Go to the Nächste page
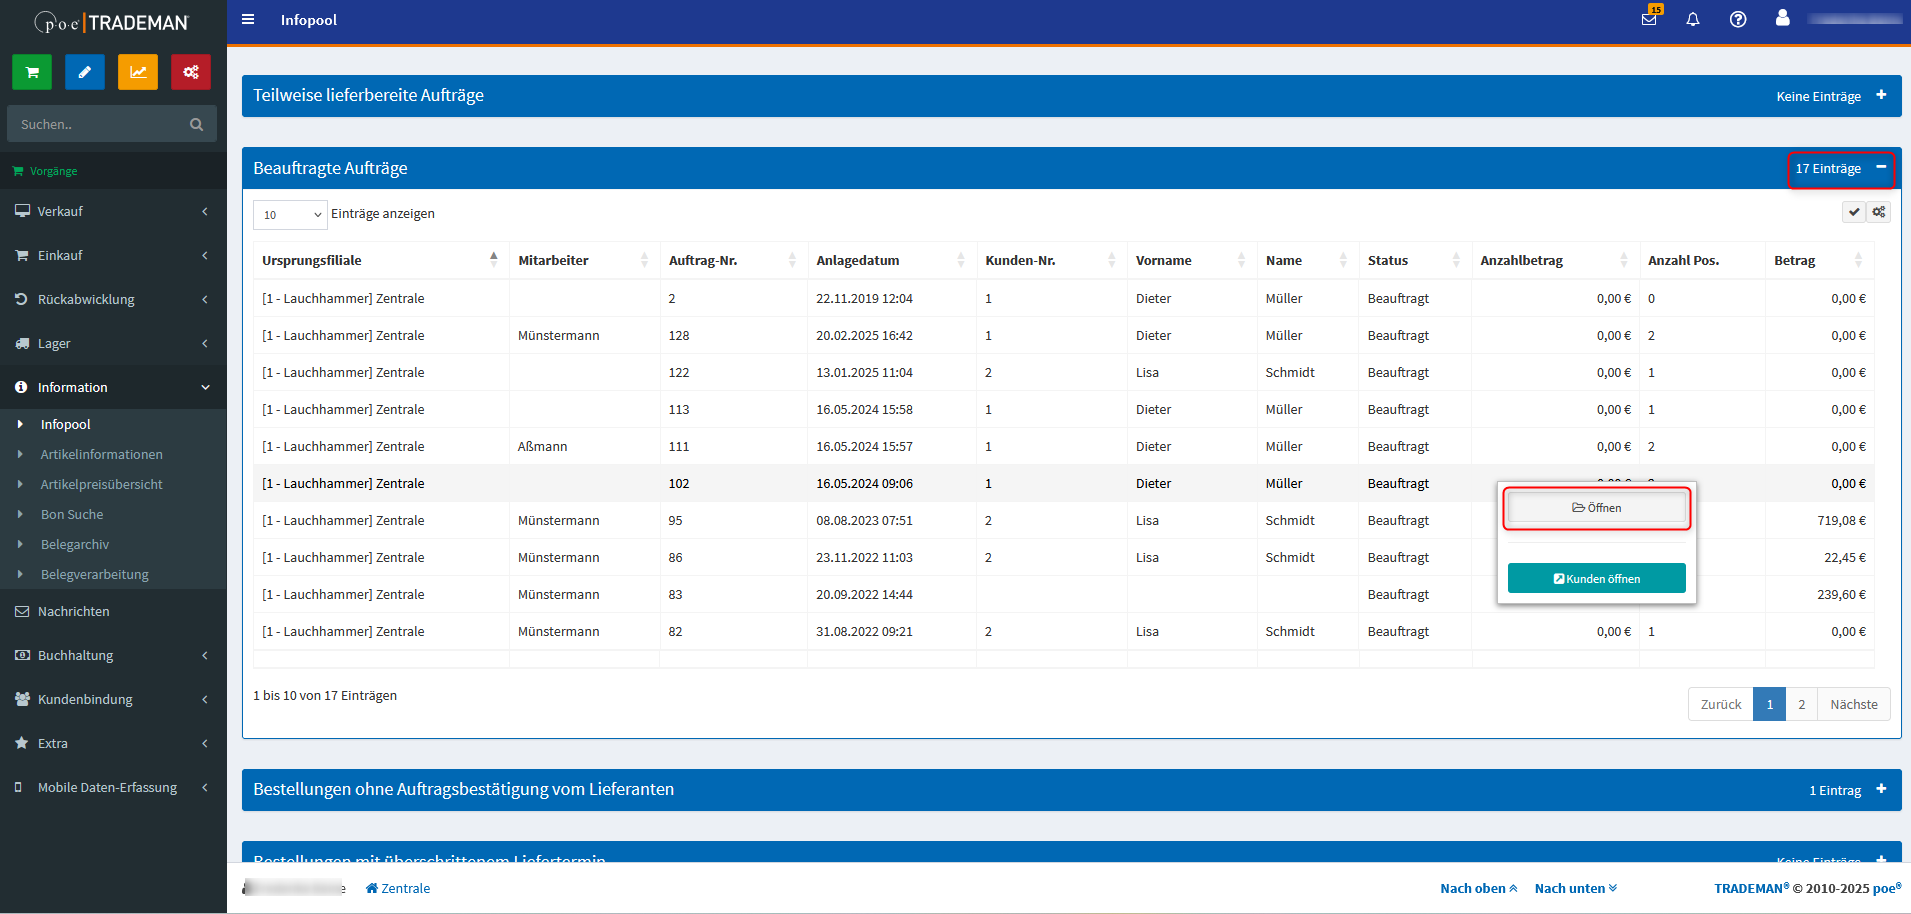The height and width of the screenshot is (914, 1911). (1853, 704)
